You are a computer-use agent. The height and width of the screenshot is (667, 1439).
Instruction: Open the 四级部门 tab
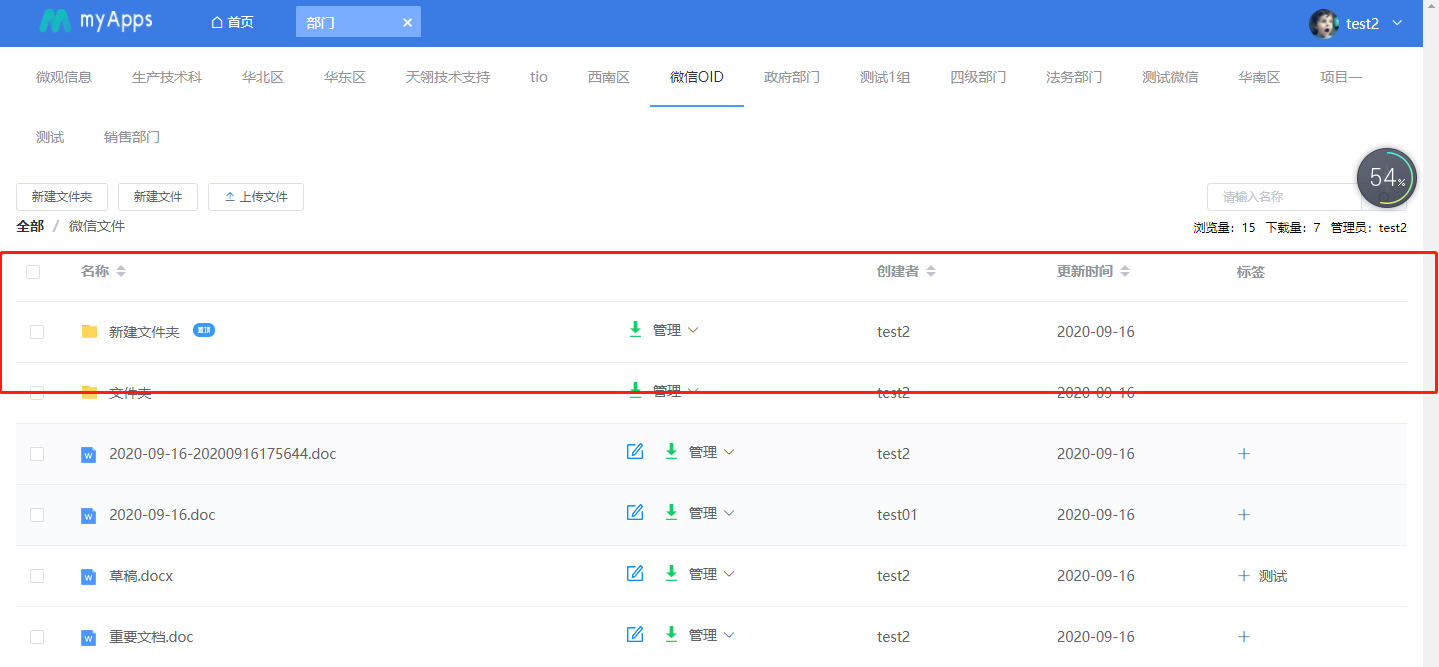[x=978, y=77]
